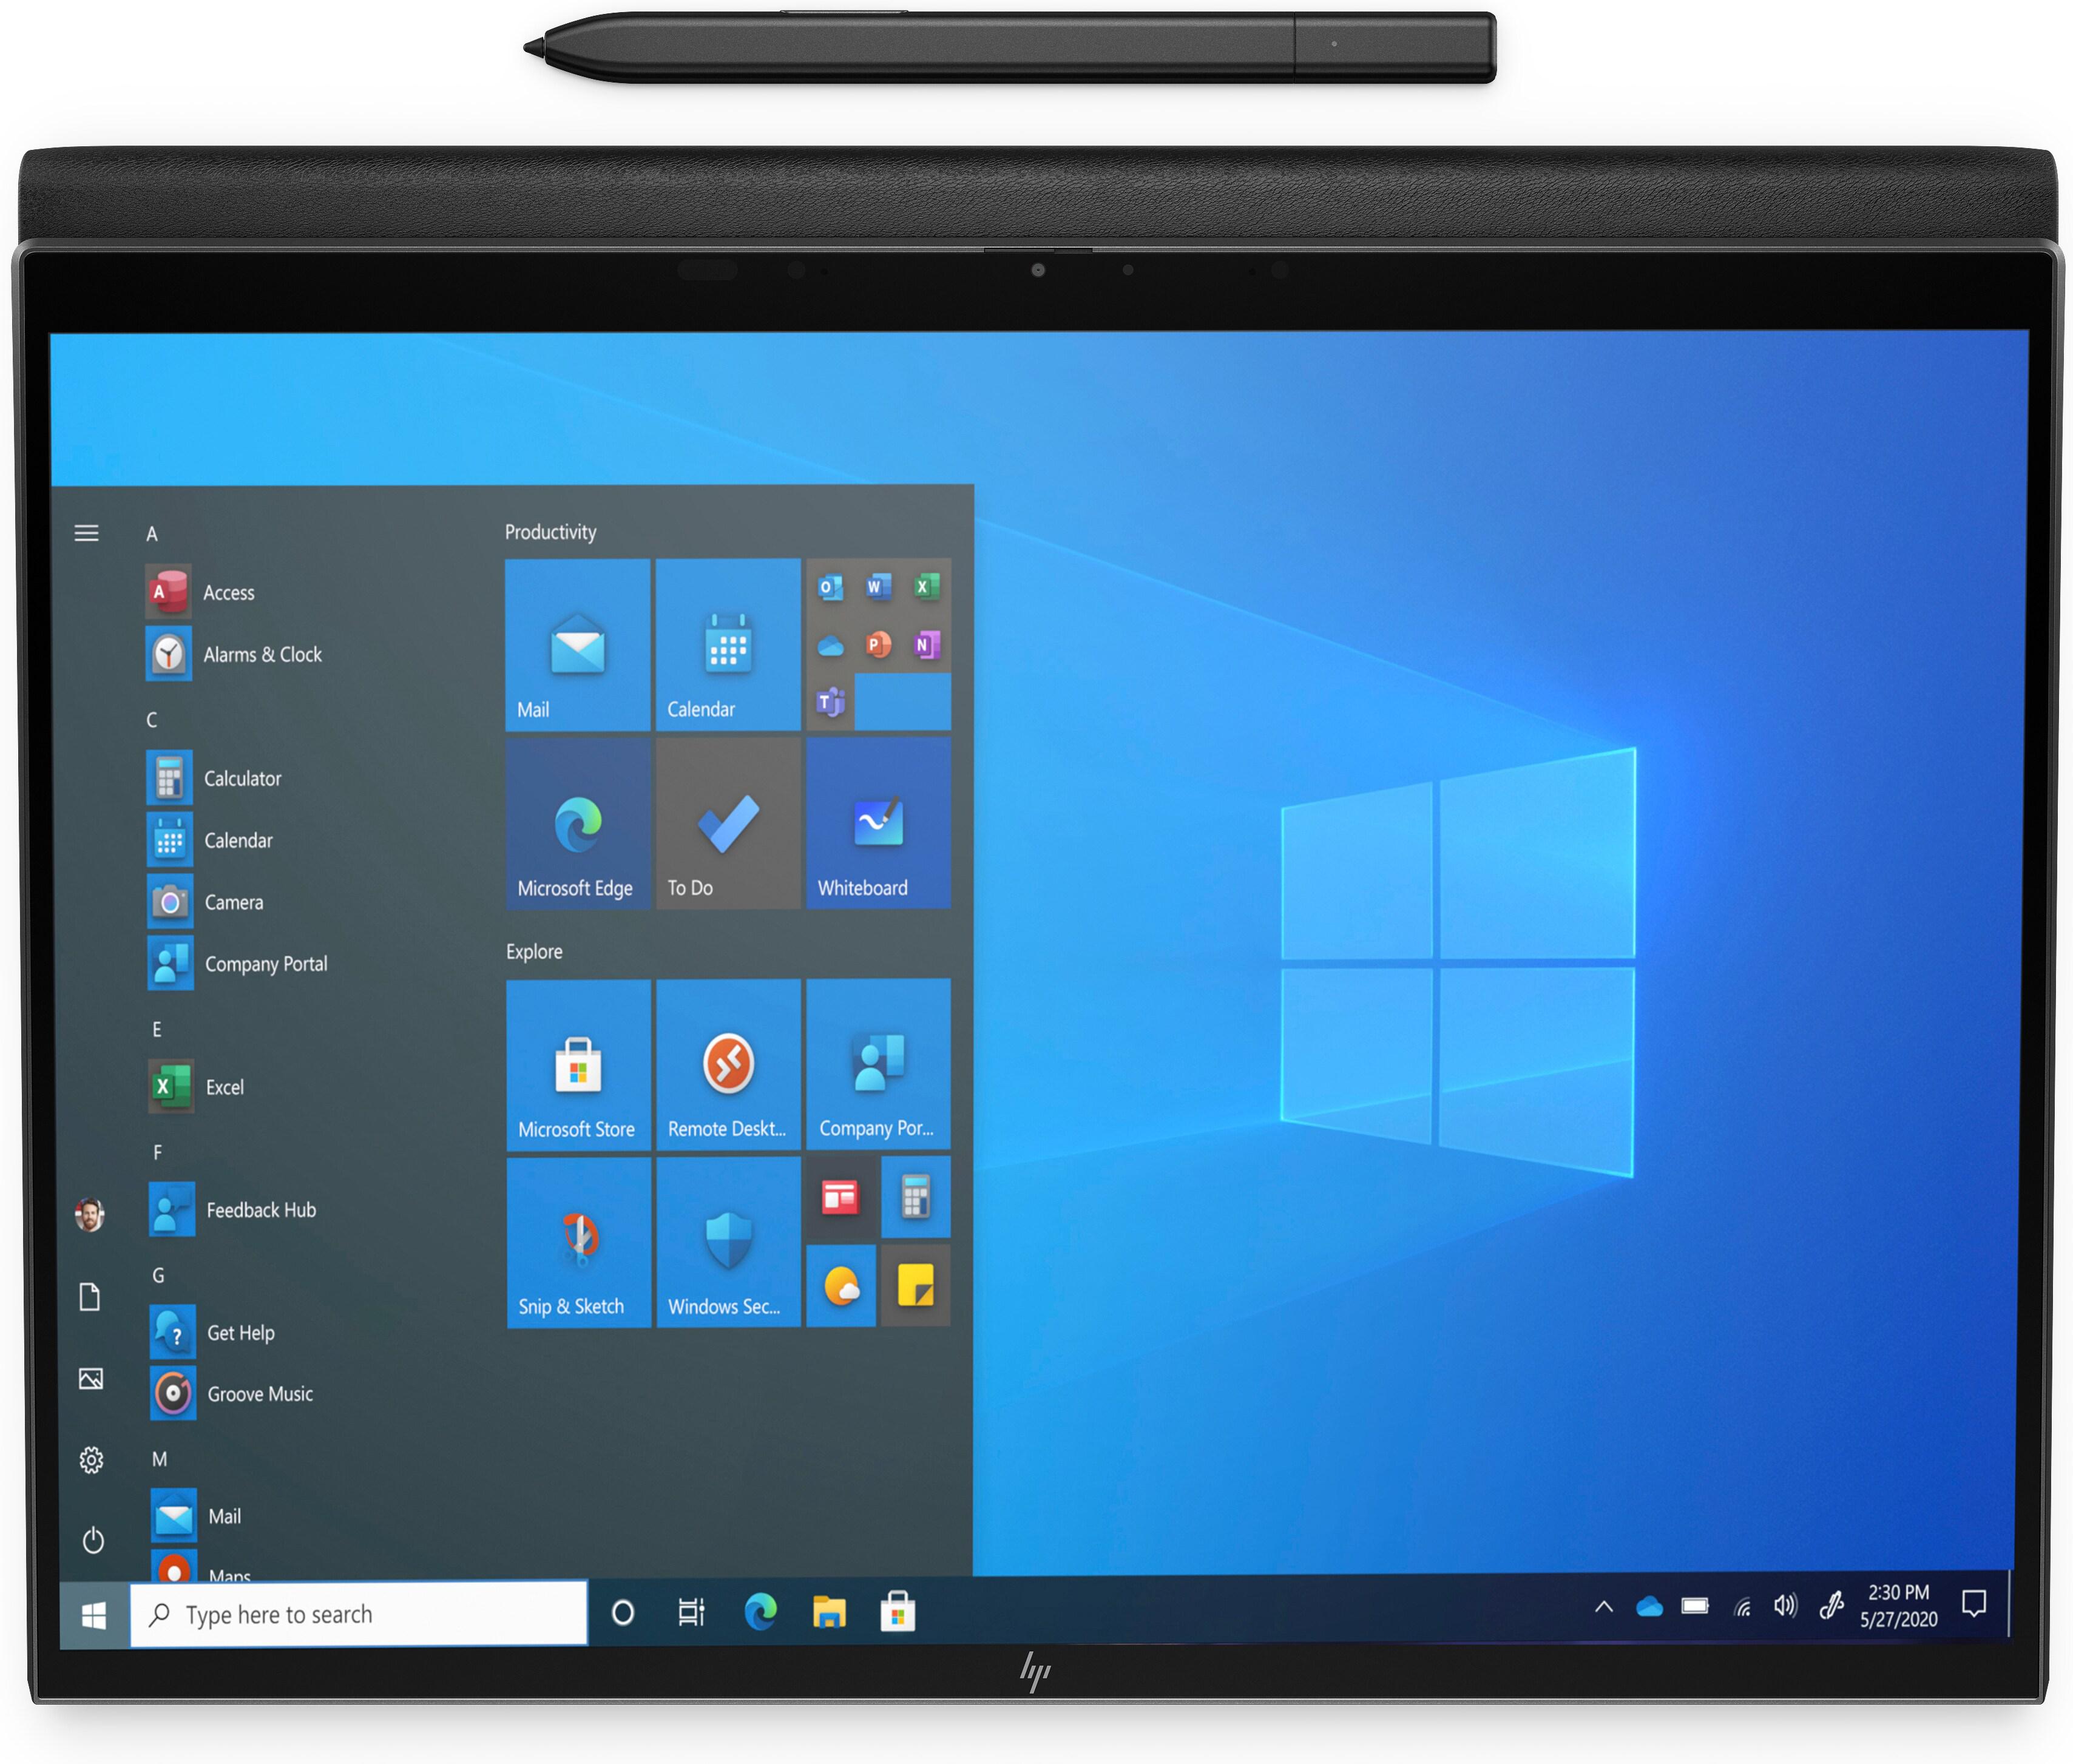Open Windows Security tile
The height and width of the screenshot is (1764, 2073).
click(x=727, y=1241)
